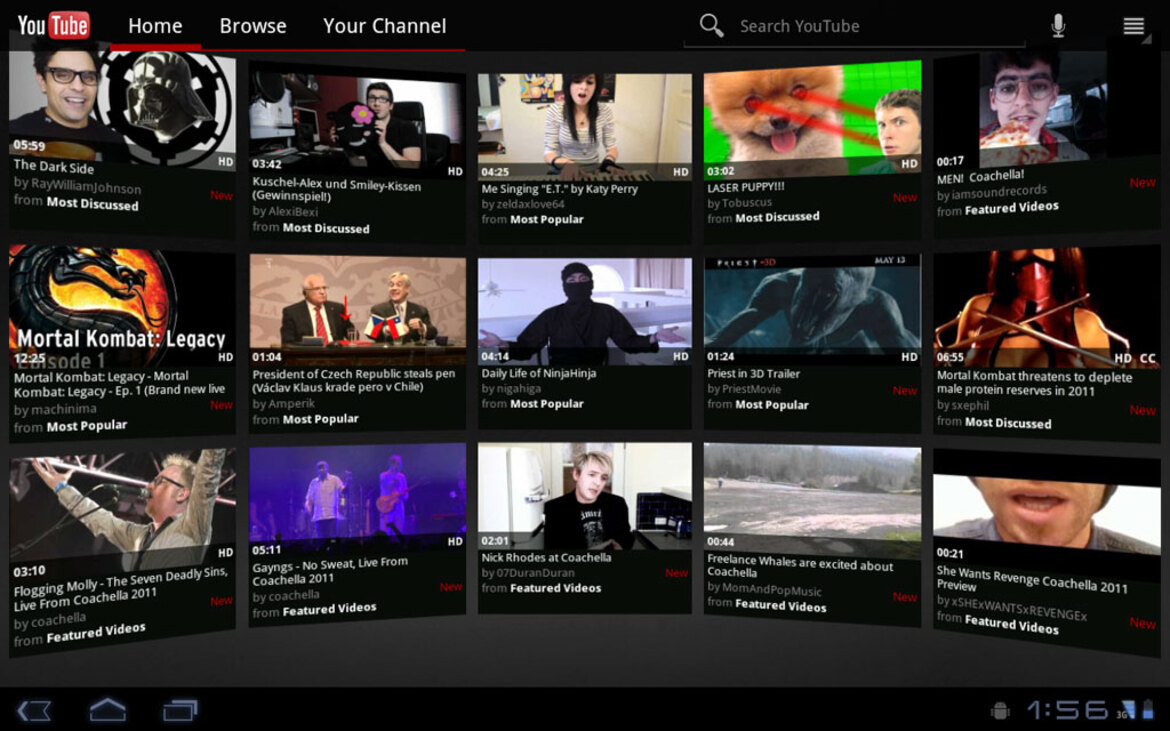Tap the Android back button
The width and height of the screenshot is (1170, 731).
point(34,710)
